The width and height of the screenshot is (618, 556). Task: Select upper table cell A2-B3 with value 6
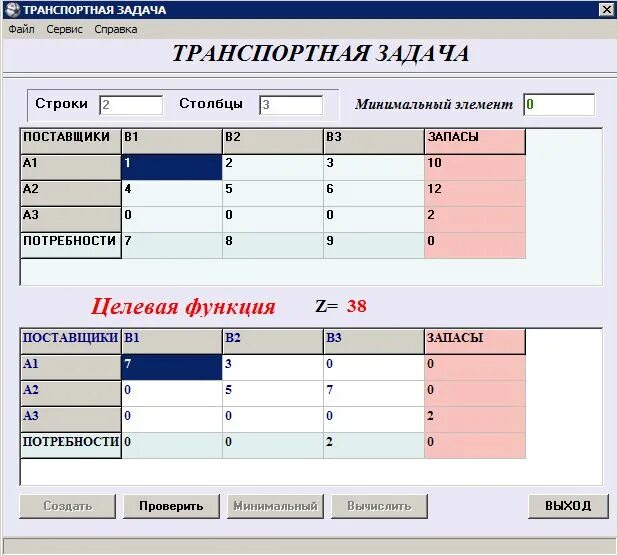[x=374, y=193]
